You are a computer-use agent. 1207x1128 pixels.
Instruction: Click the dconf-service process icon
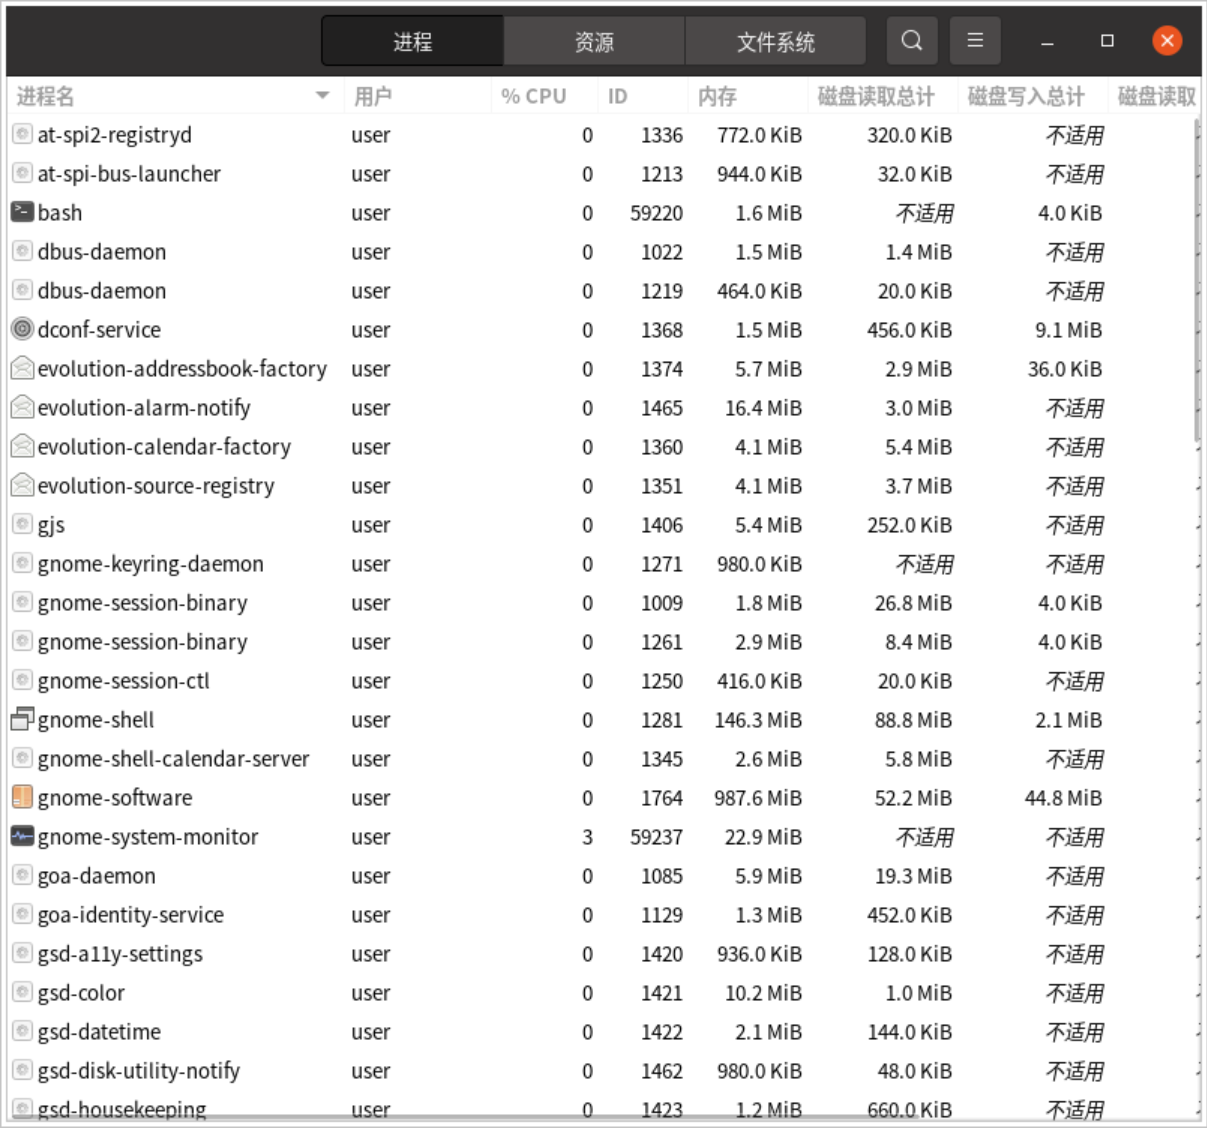22,329
